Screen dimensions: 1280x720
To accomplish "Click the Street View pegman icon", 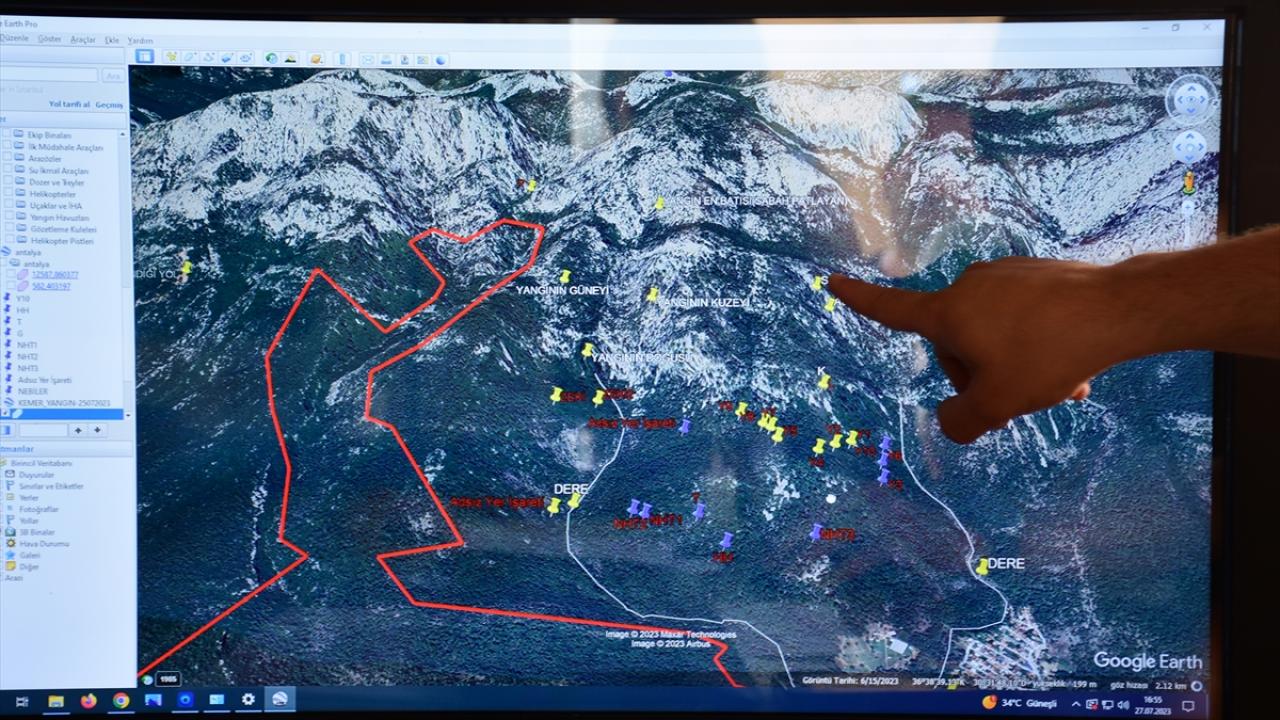I will click(1188, 184).
